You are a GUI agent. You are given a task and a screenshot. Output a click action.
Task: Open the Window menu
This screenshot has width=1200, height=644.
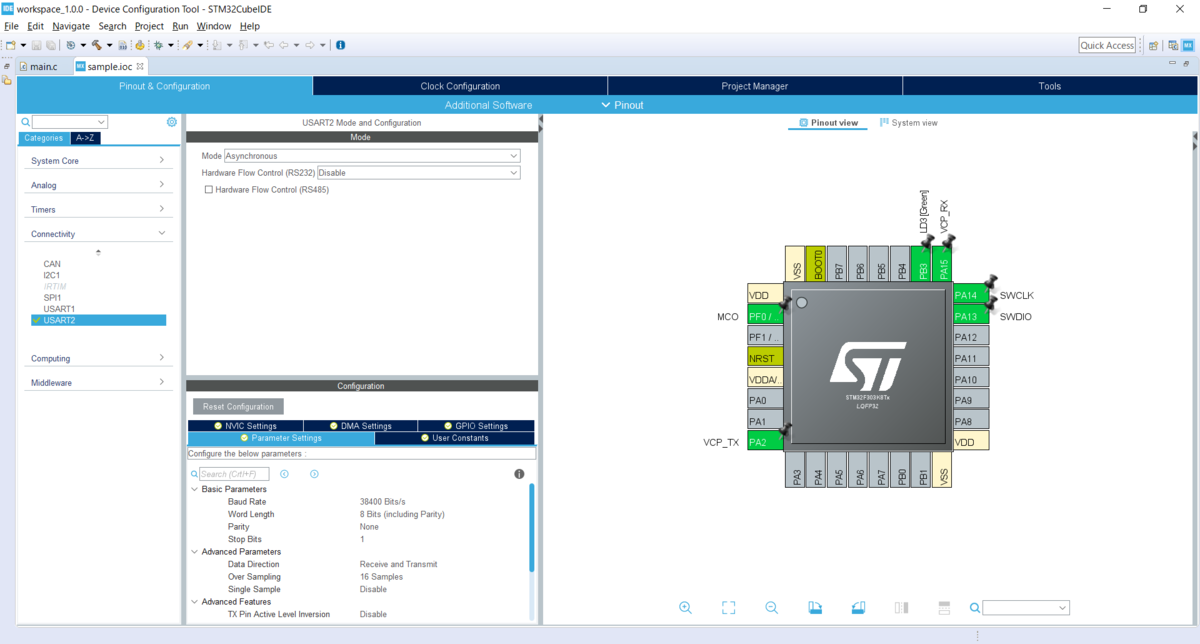[x=213, y=26]
